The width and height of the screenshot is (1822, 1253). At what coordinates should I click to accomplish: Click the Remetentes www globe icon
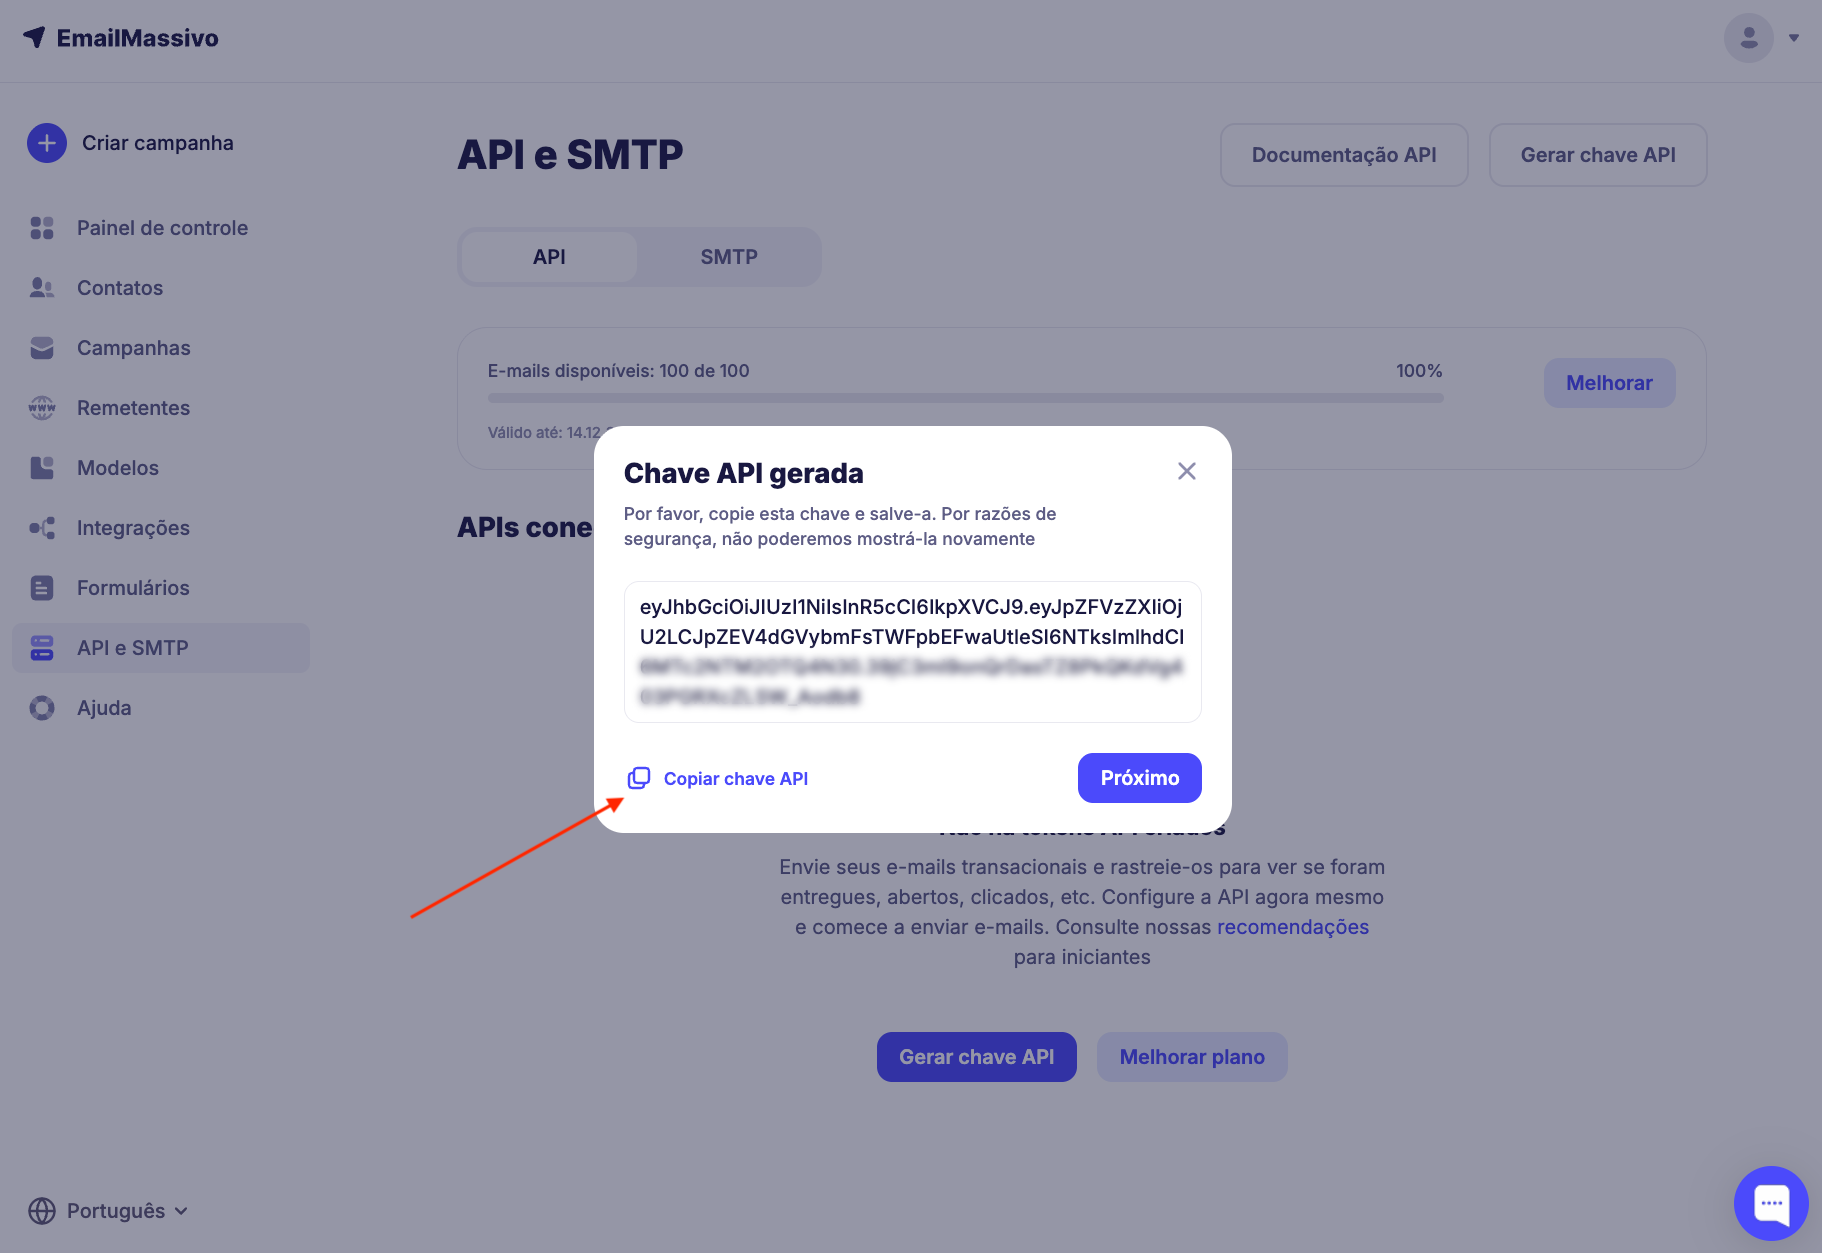(42, 408)
